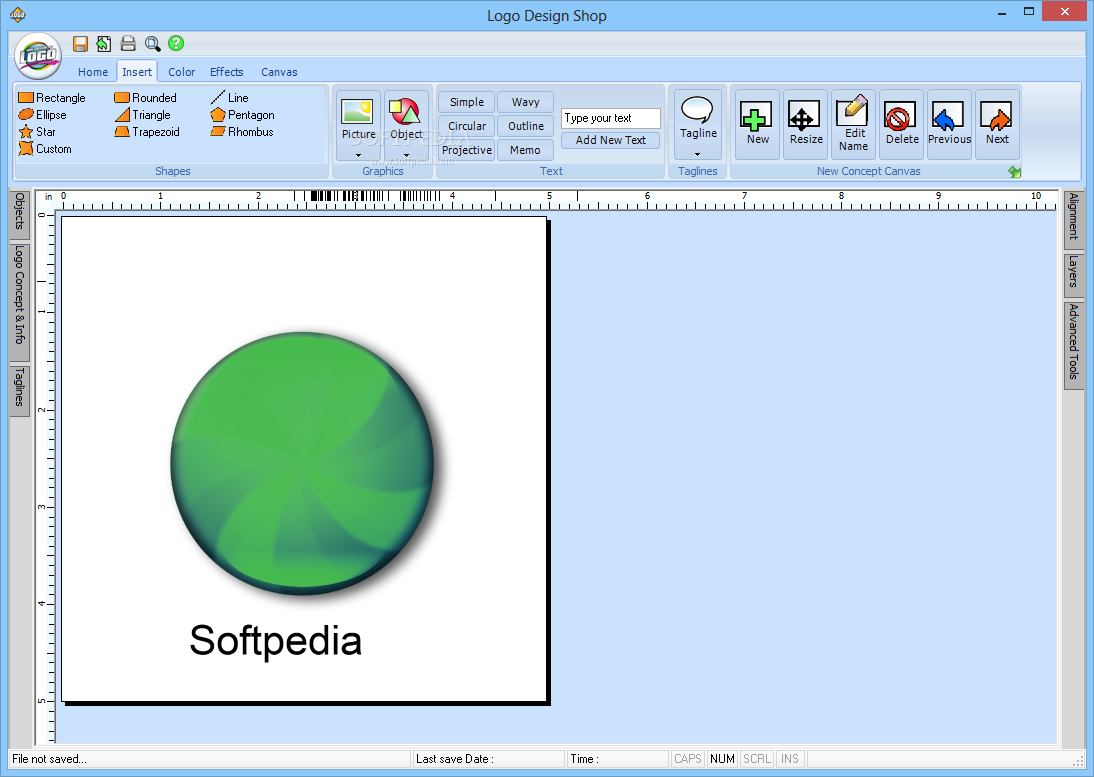The height and width of the screenshot is (777, 1094).
Task: Open the Objects side panel
Action: tap(20, 213)
